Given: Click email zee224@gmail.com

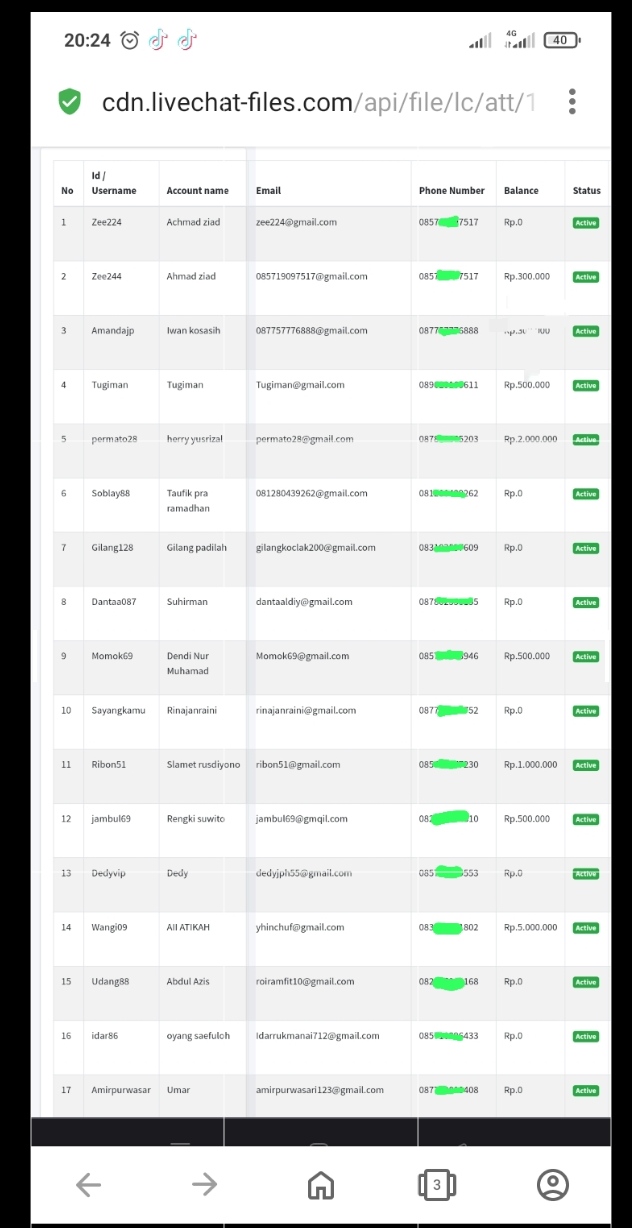Looking at the screenshot, I should click(296, 222).
